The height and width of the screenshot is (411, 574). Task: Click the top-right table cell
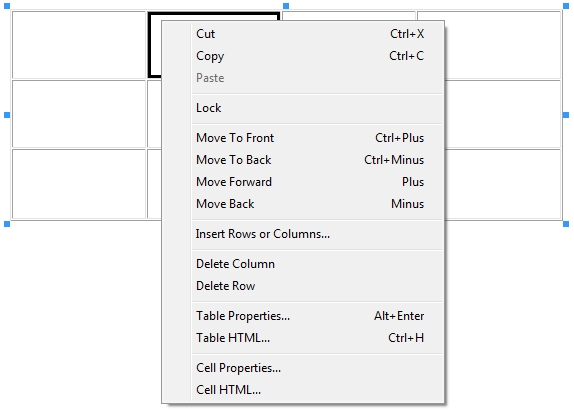(503, 45)
